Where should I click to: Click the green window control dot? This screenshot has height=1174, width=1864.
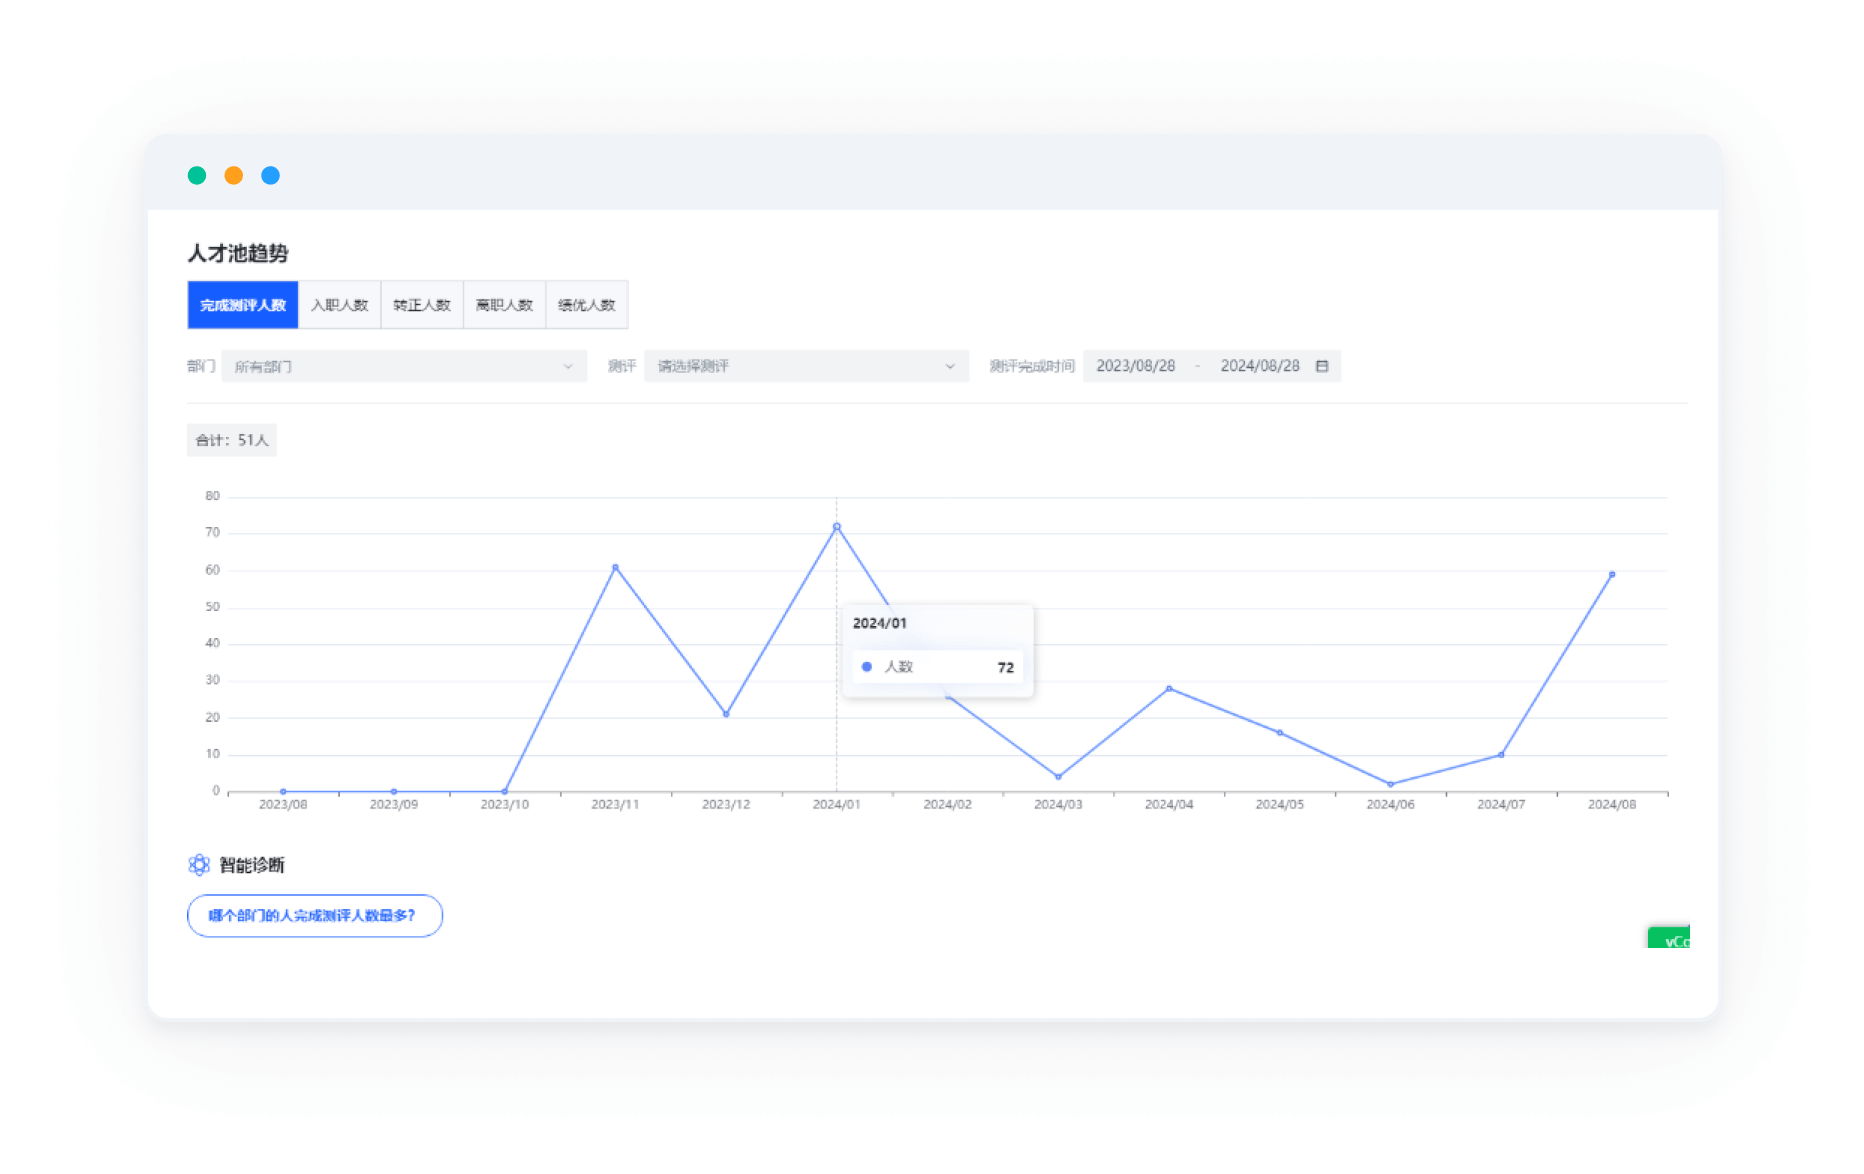[197, 175]
